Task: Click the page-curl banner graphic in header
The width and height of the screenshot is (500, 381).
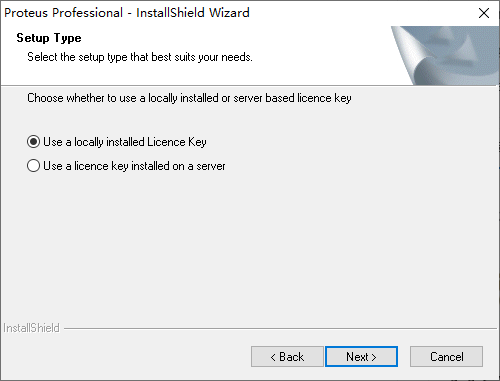Action: point(445,55)
